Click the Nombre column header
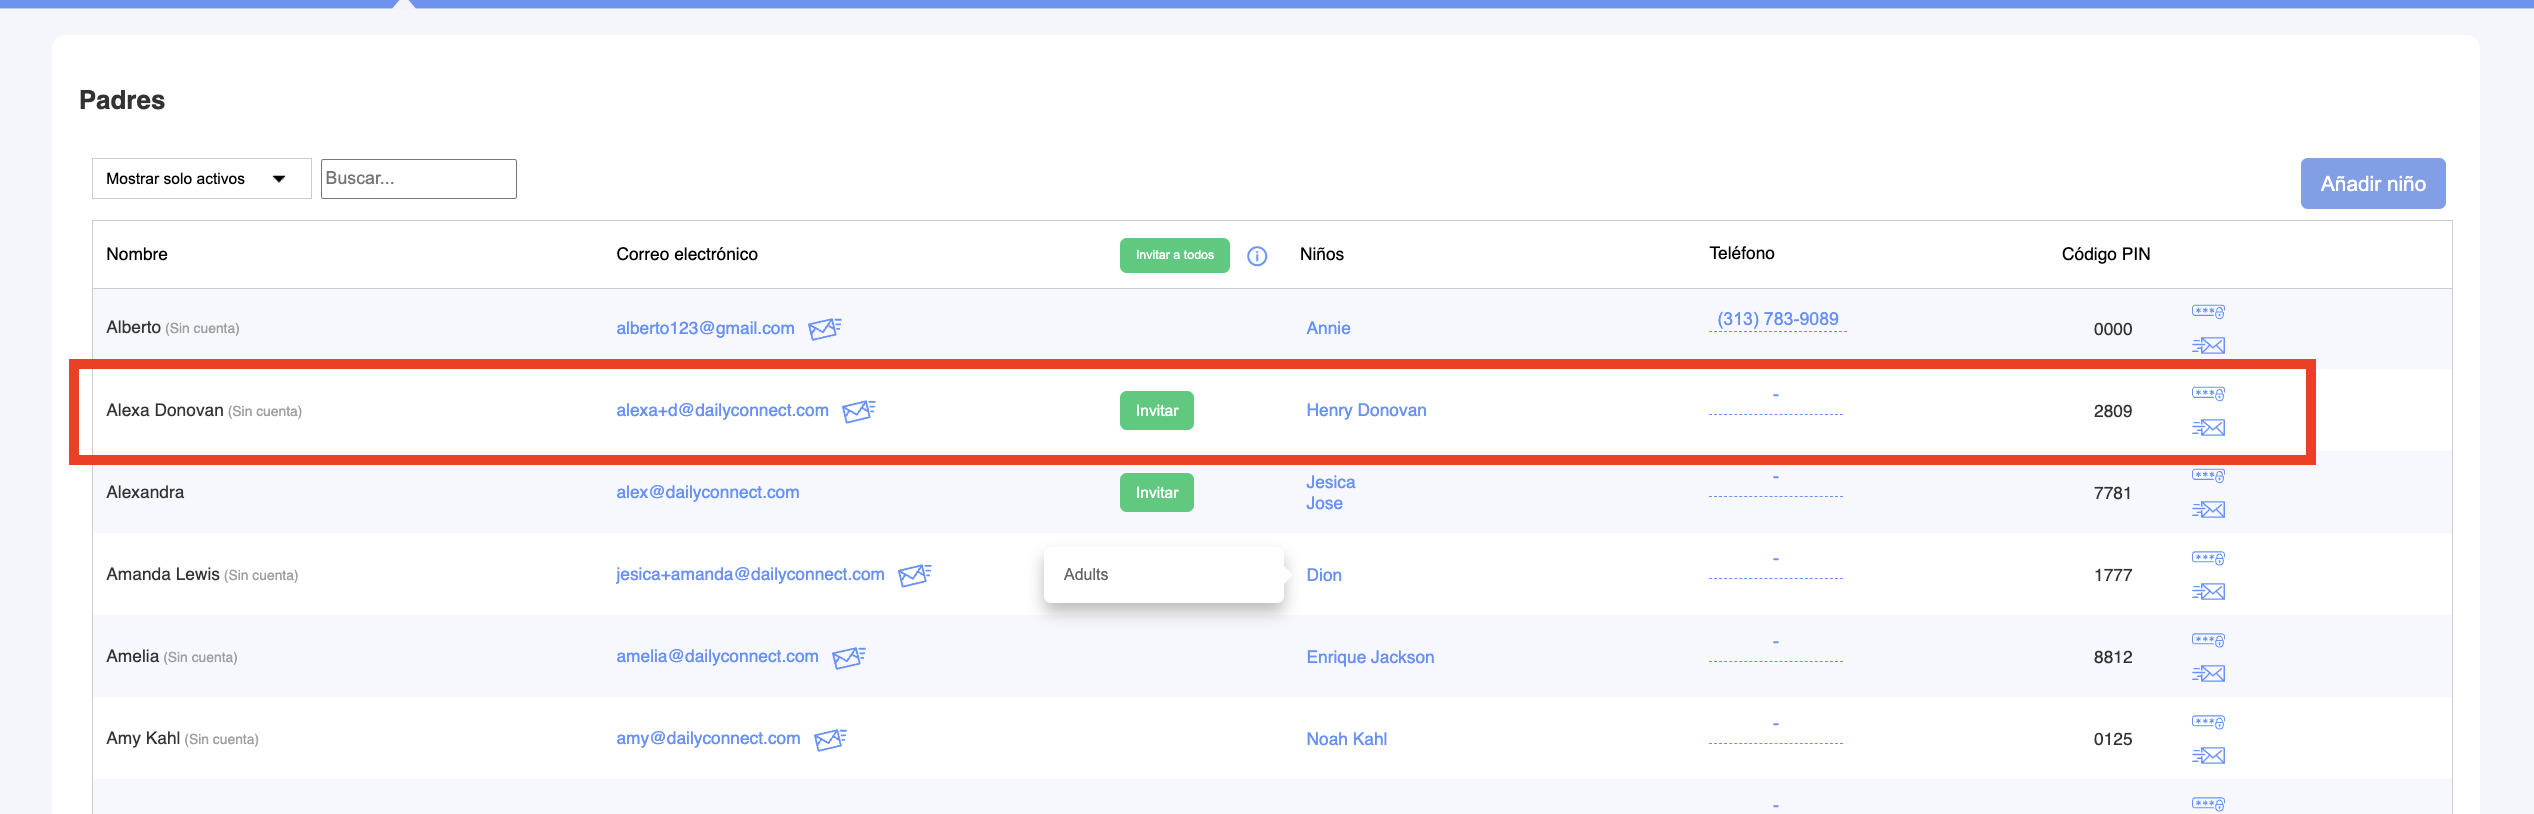 (x=137, y=254)
